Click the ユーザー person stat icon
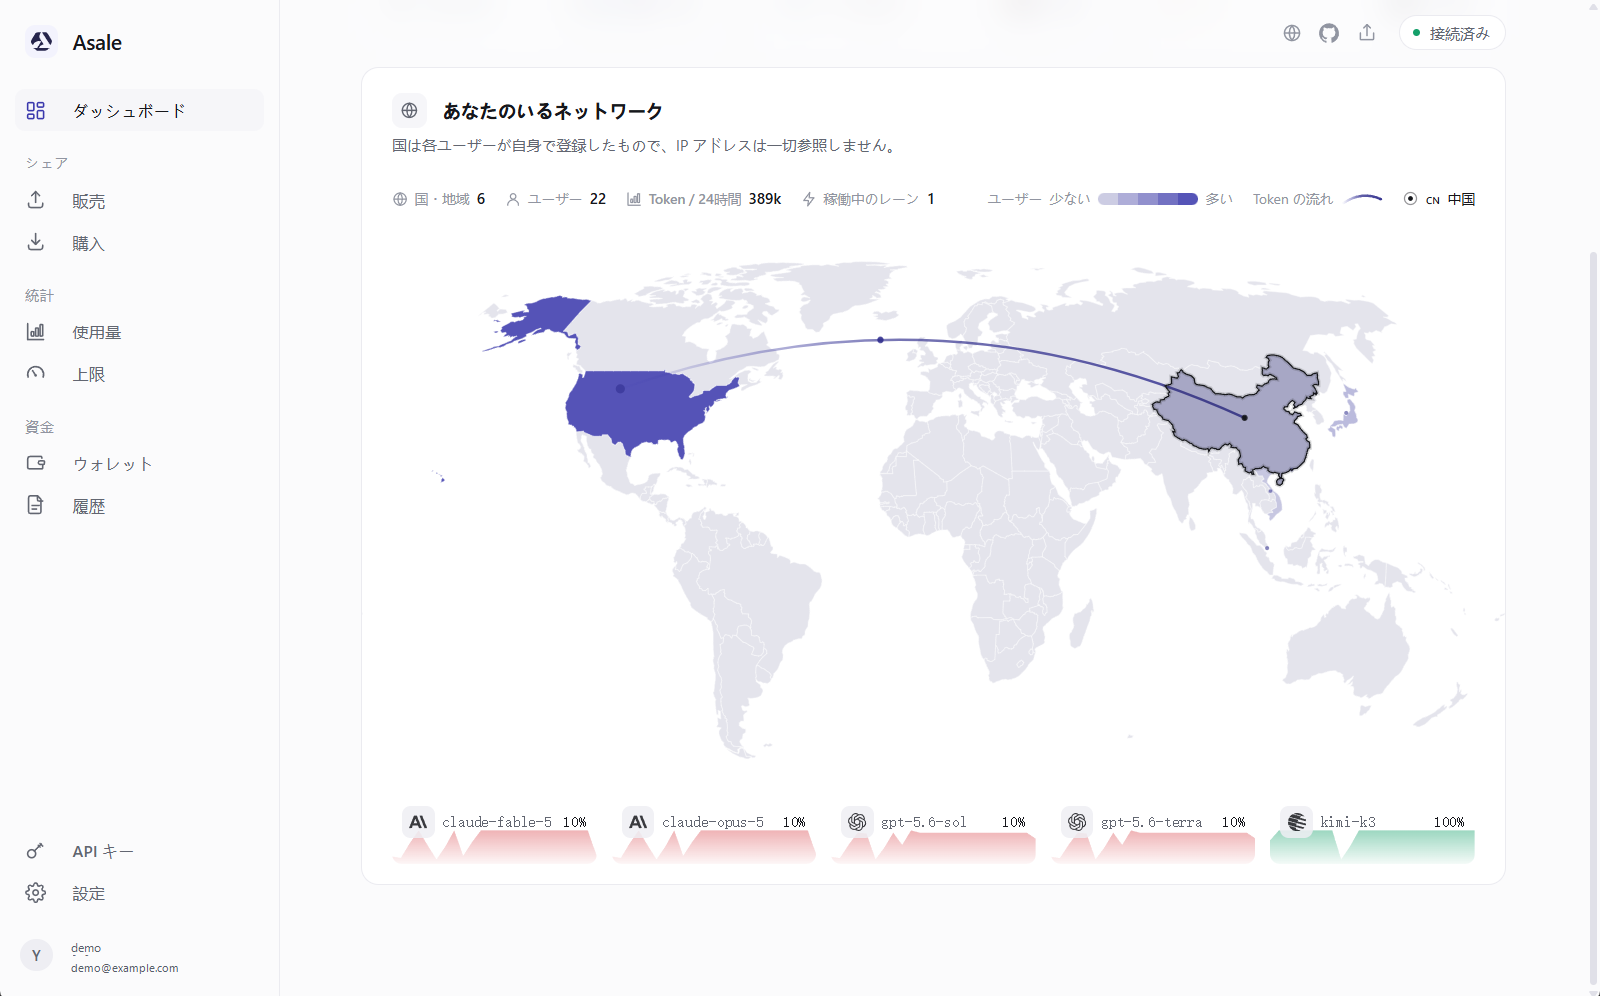The height and width of the screenshot is (1000, 1600). (513, 199)
